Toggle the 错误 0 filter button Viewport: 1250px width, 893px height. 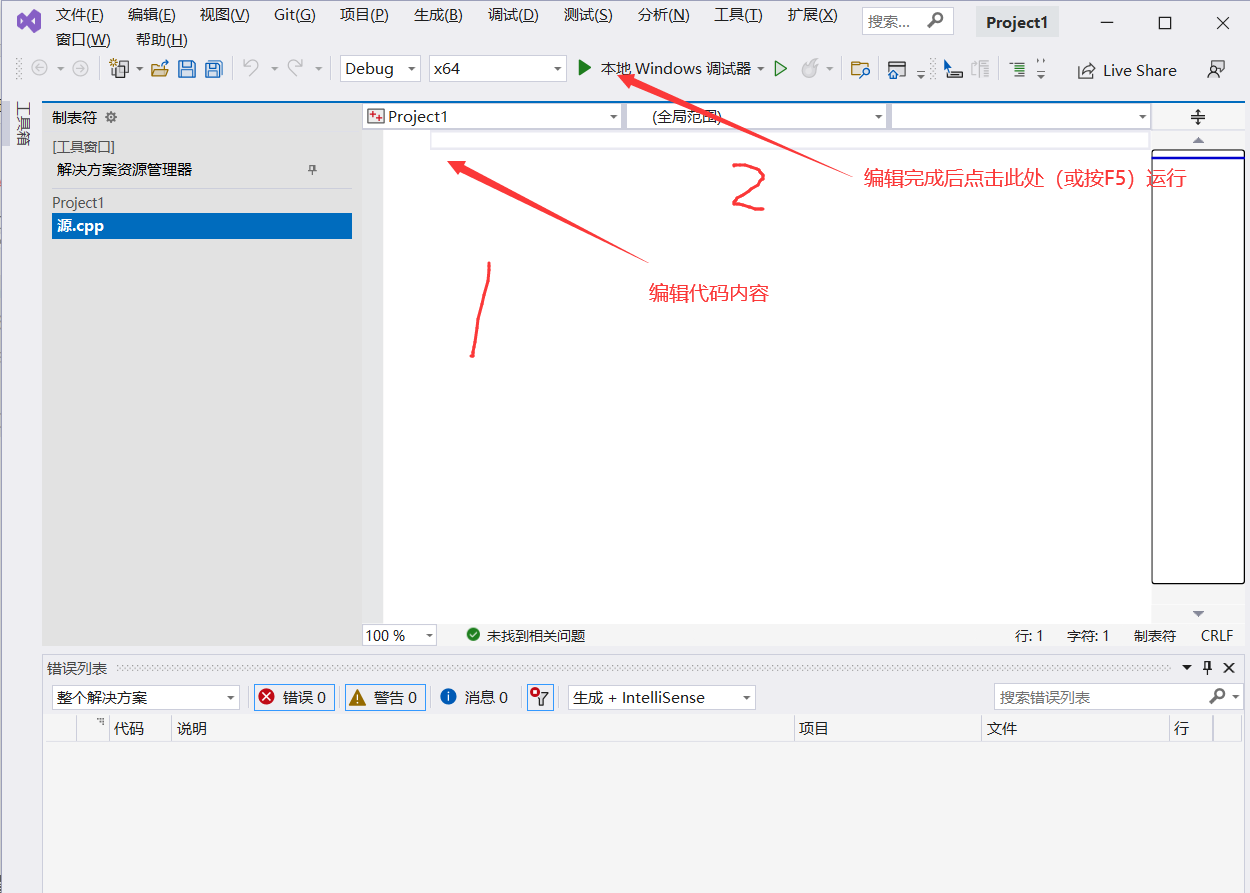(x=294, y=697)
